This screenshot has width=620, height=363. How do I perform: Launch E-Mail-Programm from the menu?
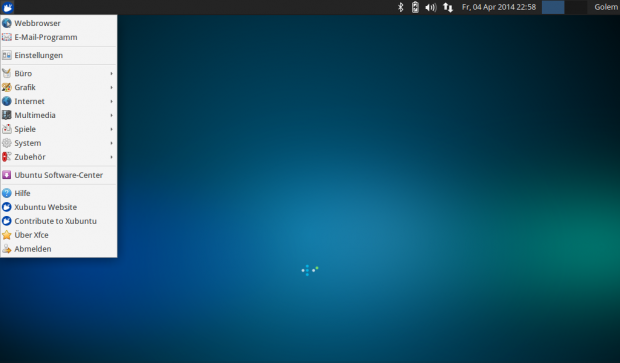click(59, 37)
